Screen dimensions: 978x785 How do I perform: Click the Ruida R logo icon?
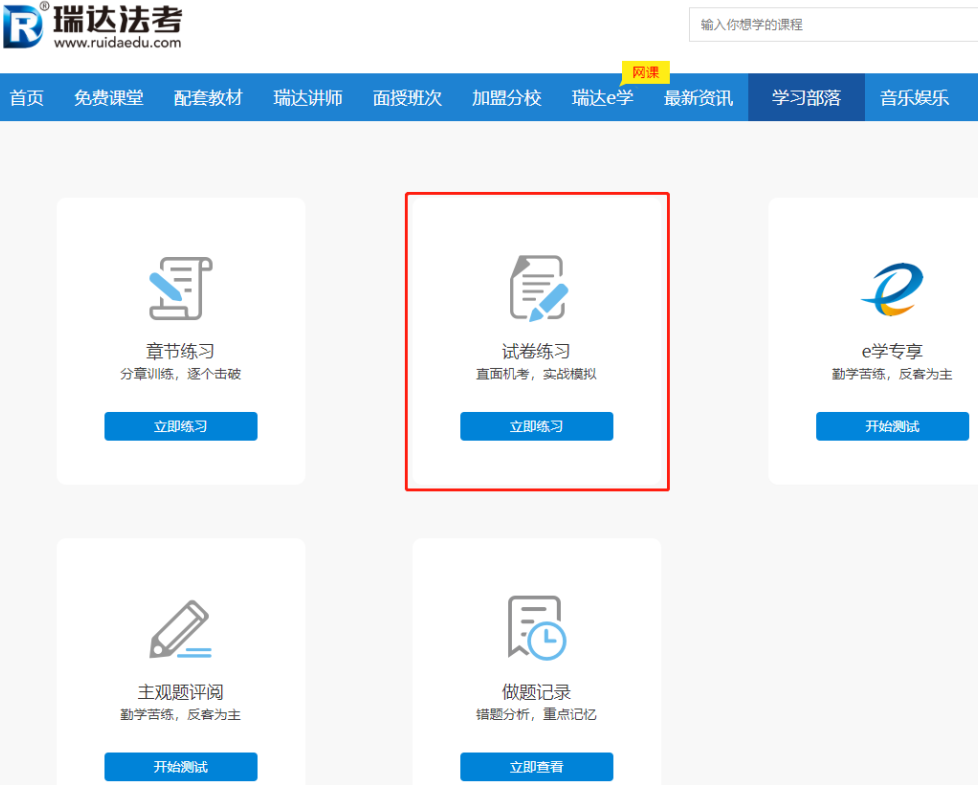pyautogui.click(x=24, y=26)
